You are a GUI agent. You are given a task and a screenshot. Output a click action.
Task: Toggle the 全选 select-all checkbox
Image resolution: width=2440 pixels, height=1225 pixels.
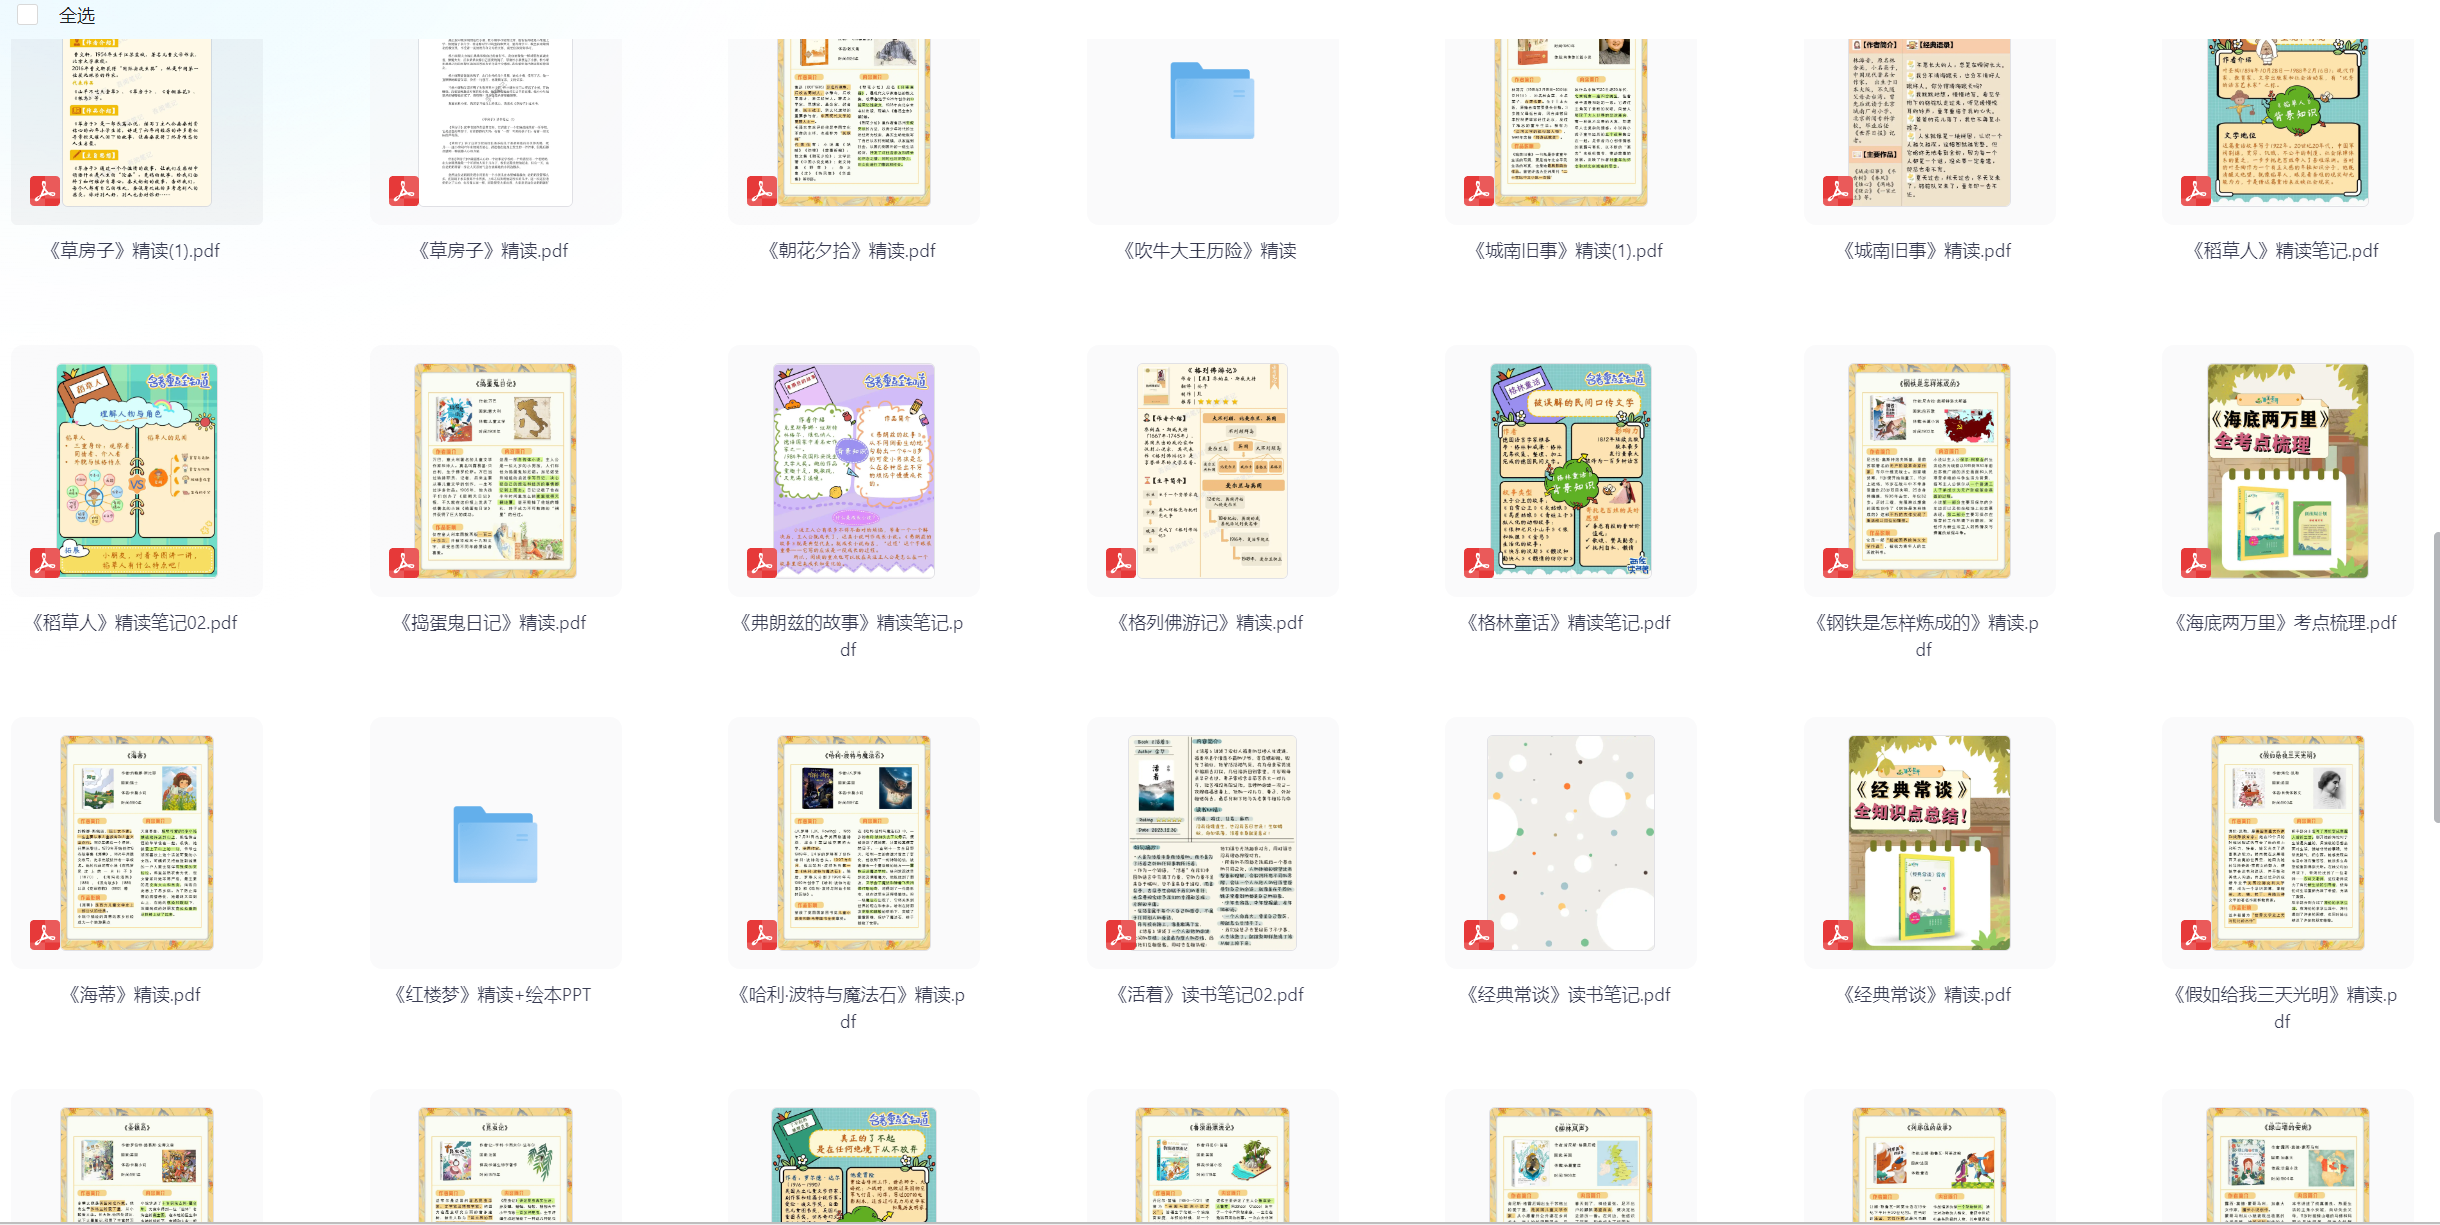28,15
